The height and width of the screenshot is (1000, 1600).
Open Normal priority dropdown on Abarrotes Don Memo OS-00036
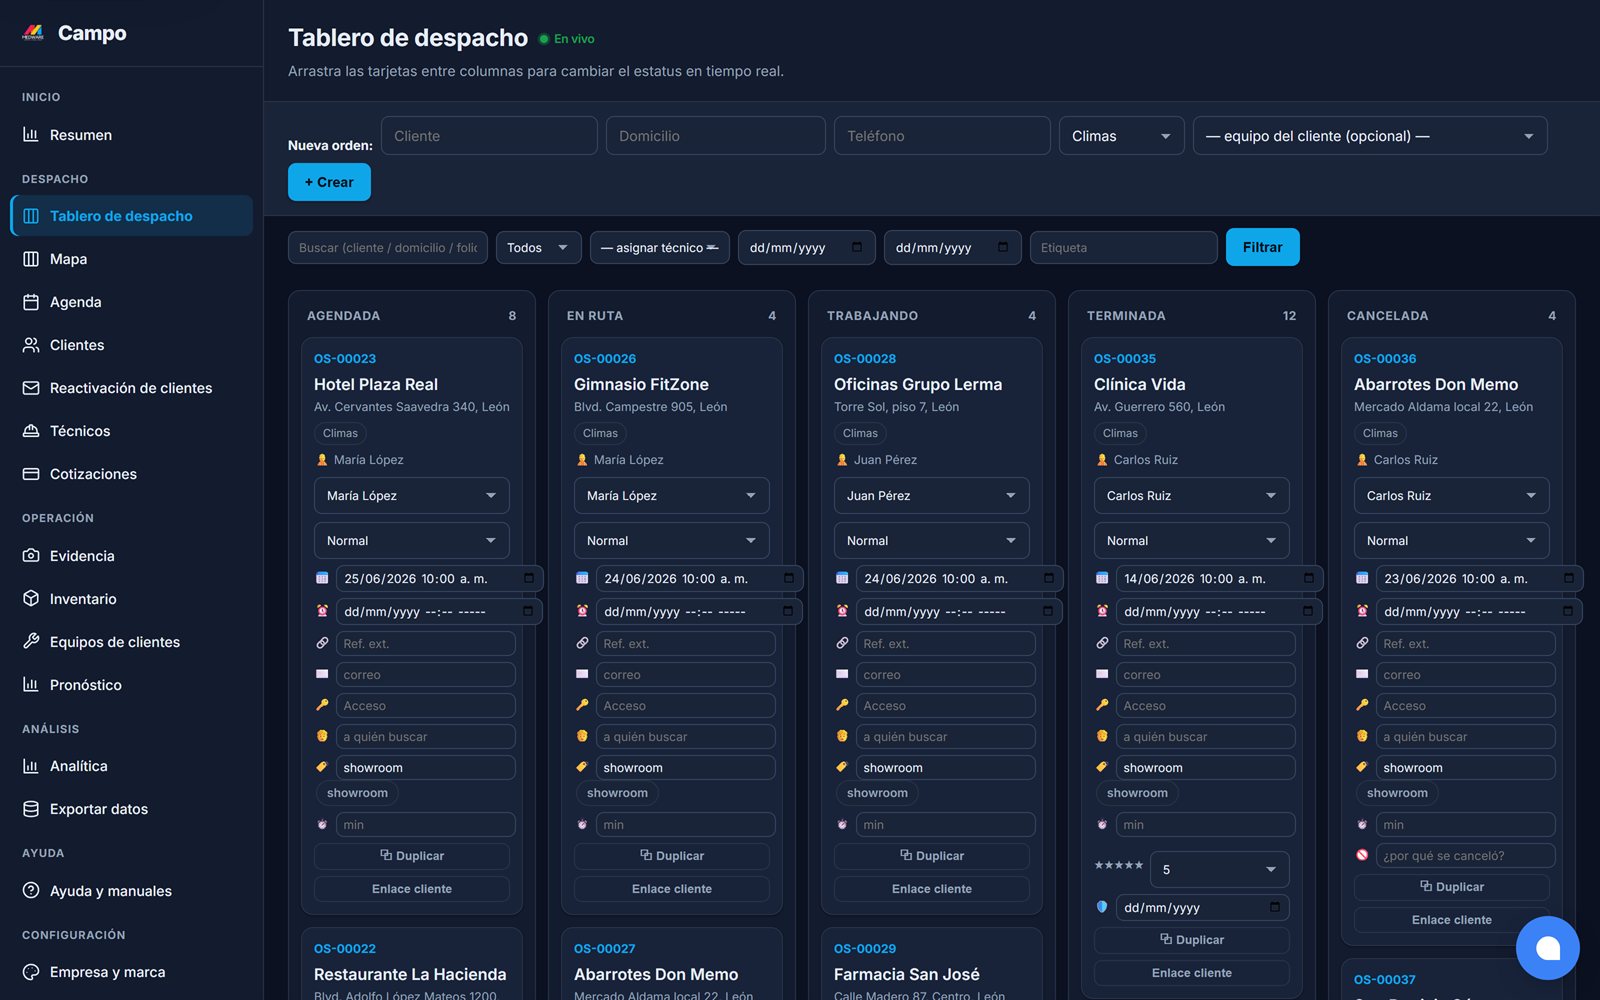pyautogui.click(x=1451, y=541)
